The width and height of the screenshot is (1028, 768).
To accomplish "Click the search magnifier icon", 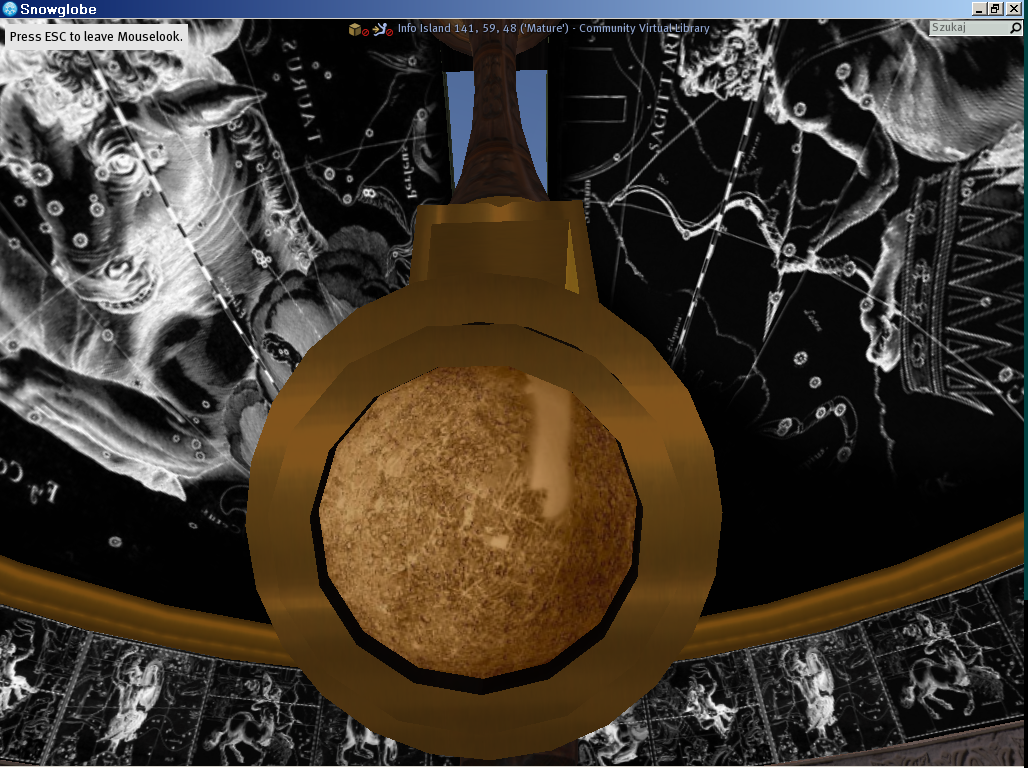I will click(1016, 28).
